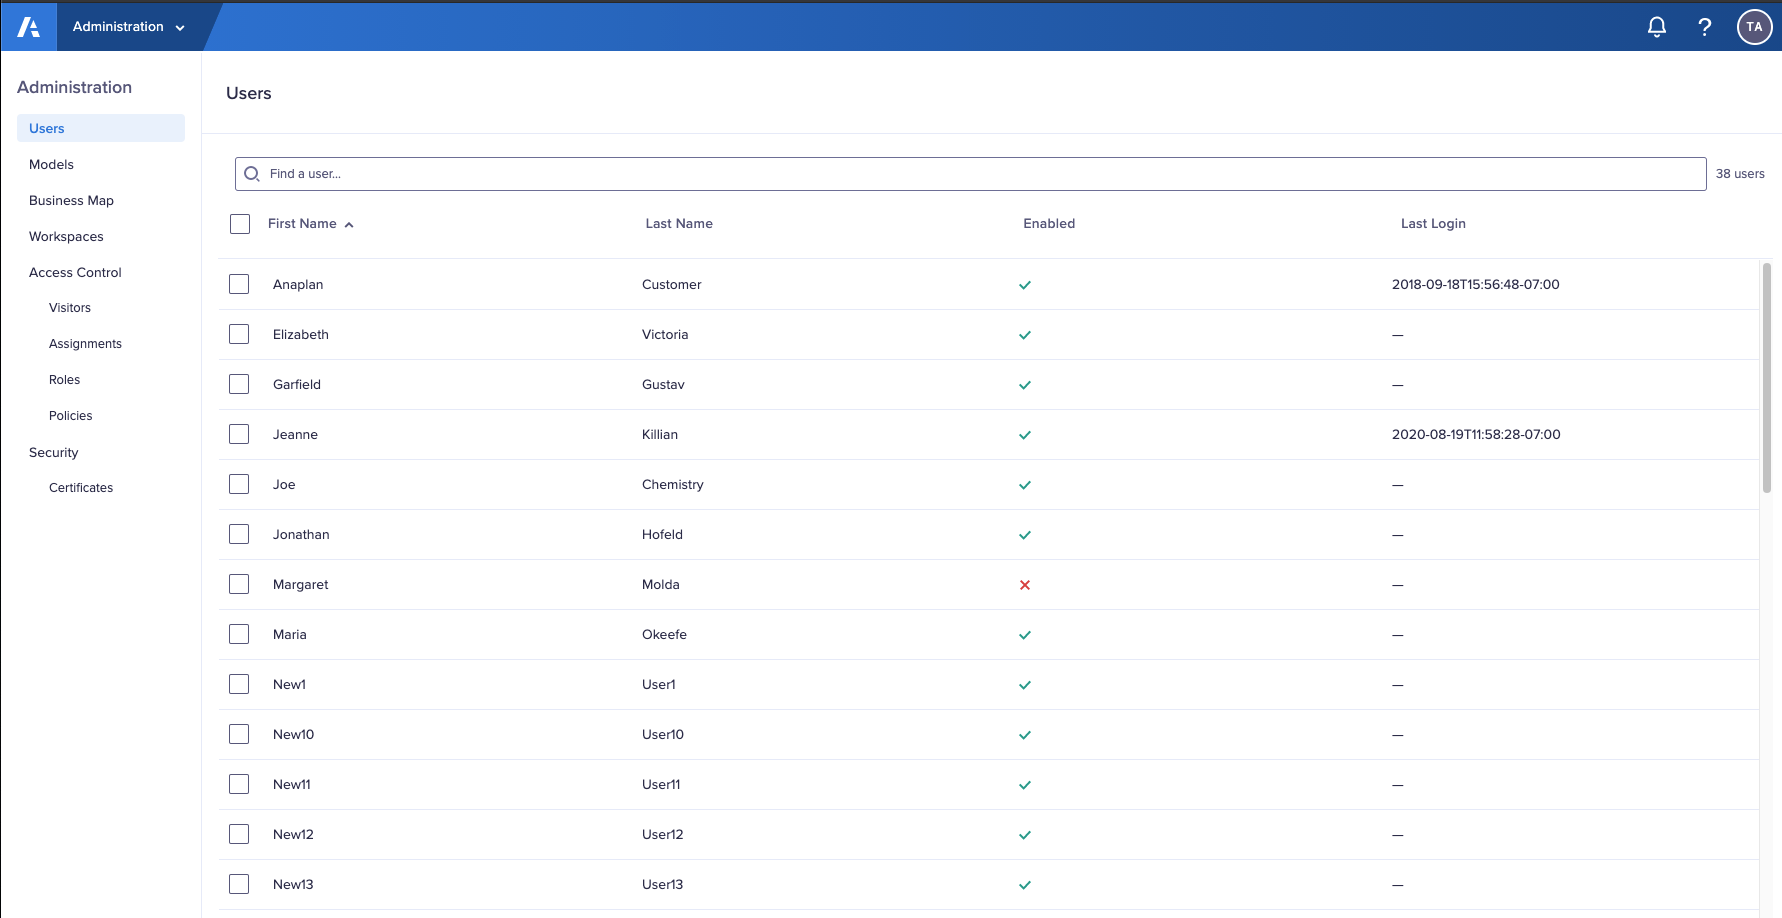
Task: Click the enabled checkmark for Jonathan Hofeld
Action: (x=1025, y=535)
